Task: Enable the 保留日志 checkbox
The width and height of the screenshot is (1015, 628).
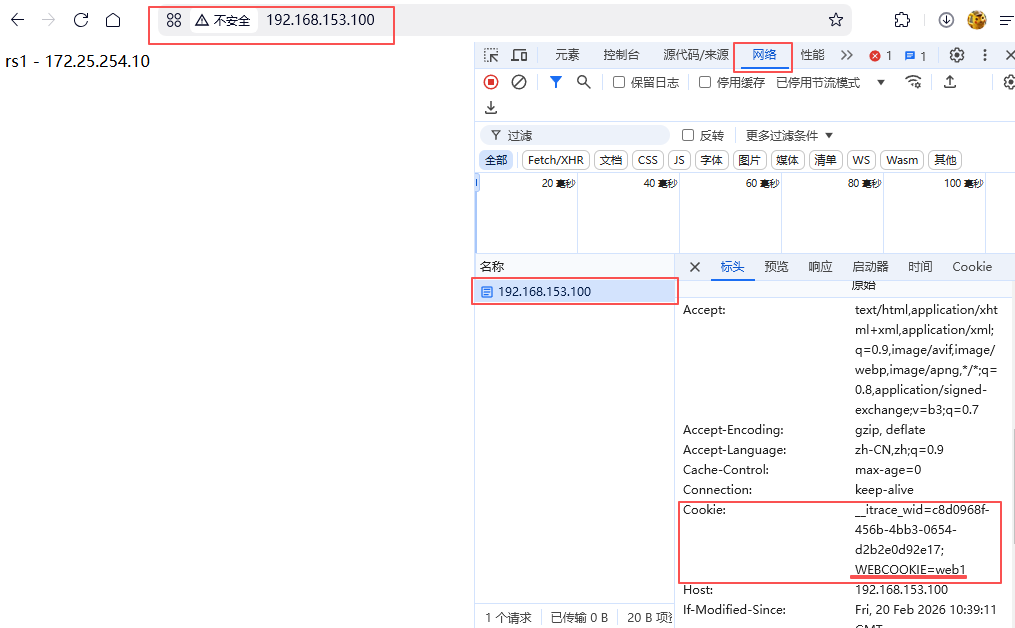Action: [619, 82]
